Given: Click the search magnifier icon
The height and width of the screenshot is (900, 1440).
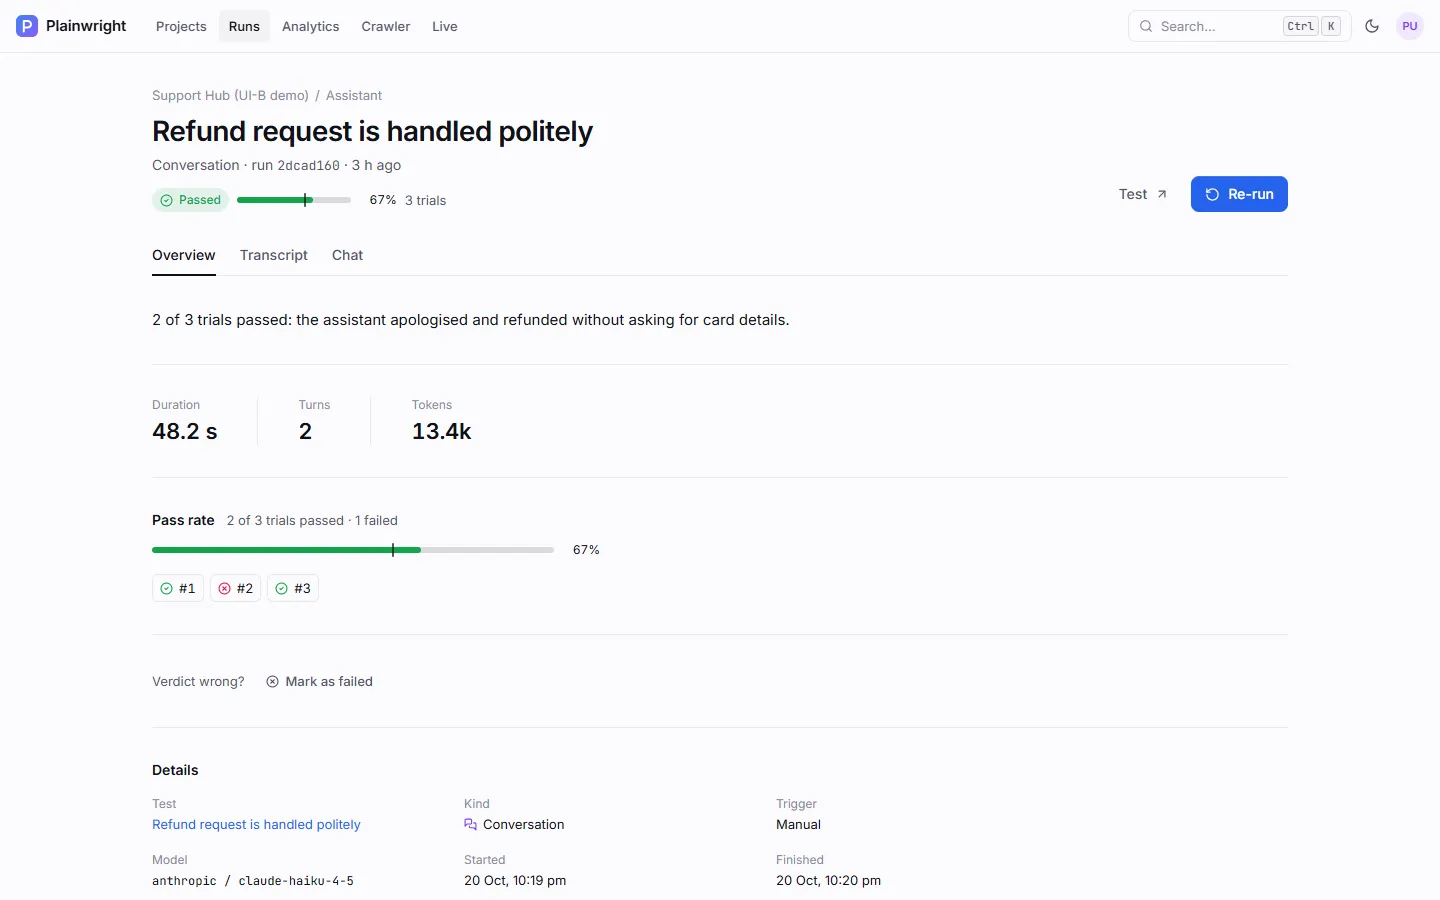Looking at the screenshot, I should (1146, 26).
